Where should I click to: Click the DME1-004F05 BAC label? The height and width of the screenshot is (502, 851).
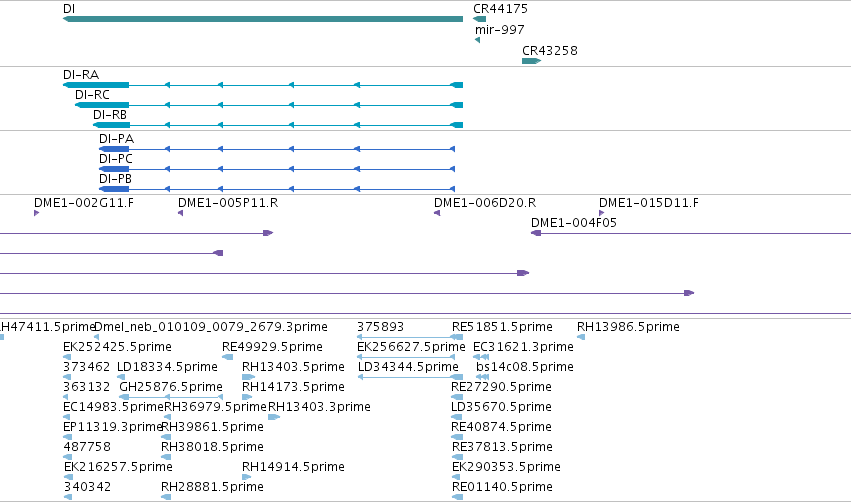point(574,223)
